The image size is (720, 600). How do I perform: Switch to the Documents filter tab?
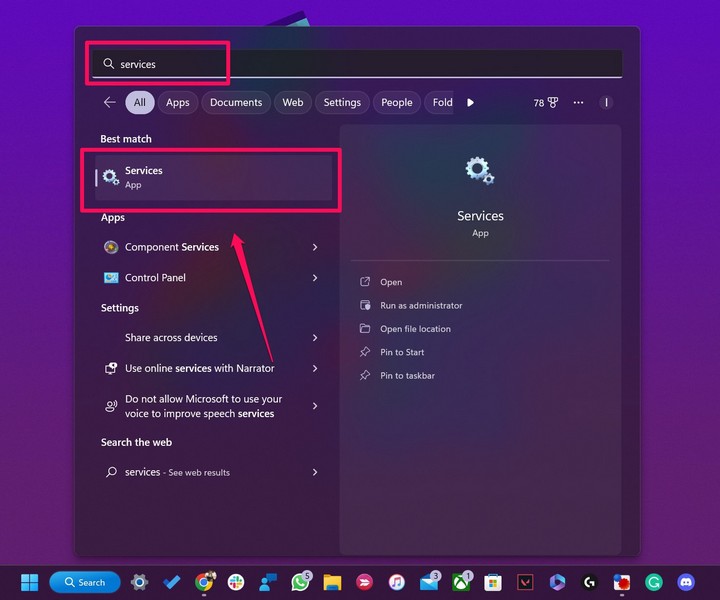coord(236,102)
